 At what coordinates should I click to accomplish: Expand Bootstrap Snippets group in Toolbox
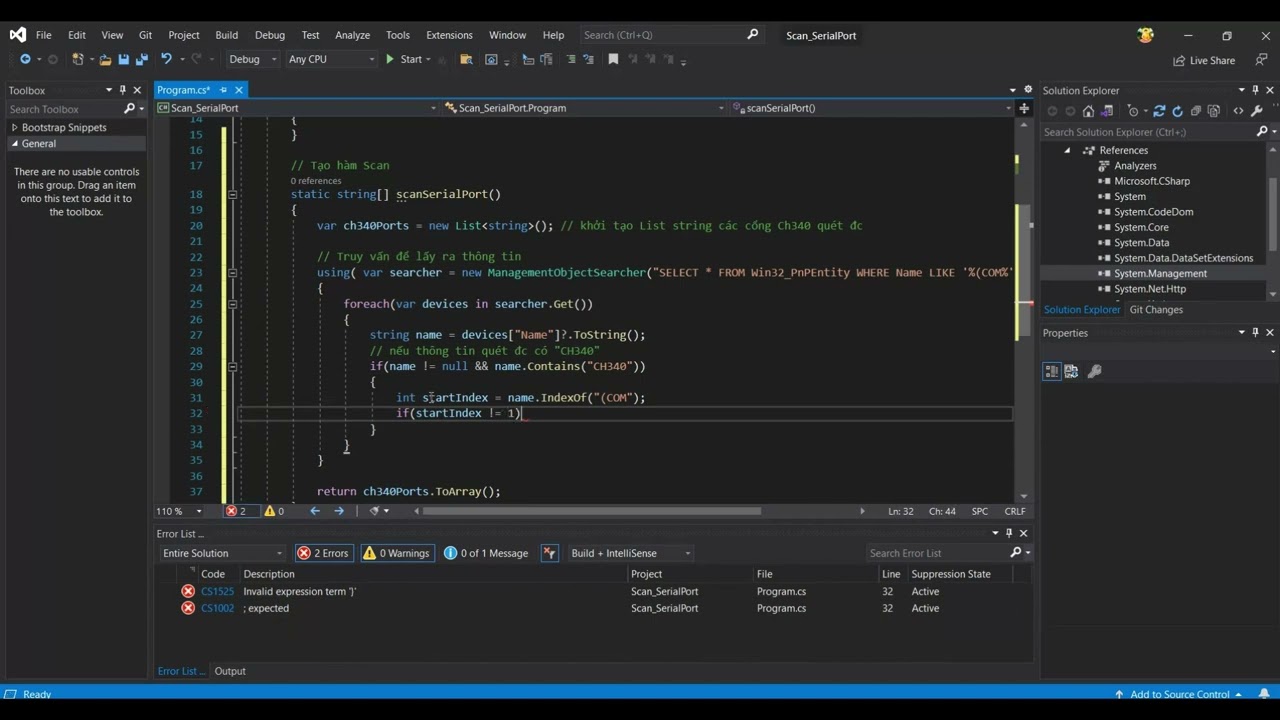click(x=15, y=128)
